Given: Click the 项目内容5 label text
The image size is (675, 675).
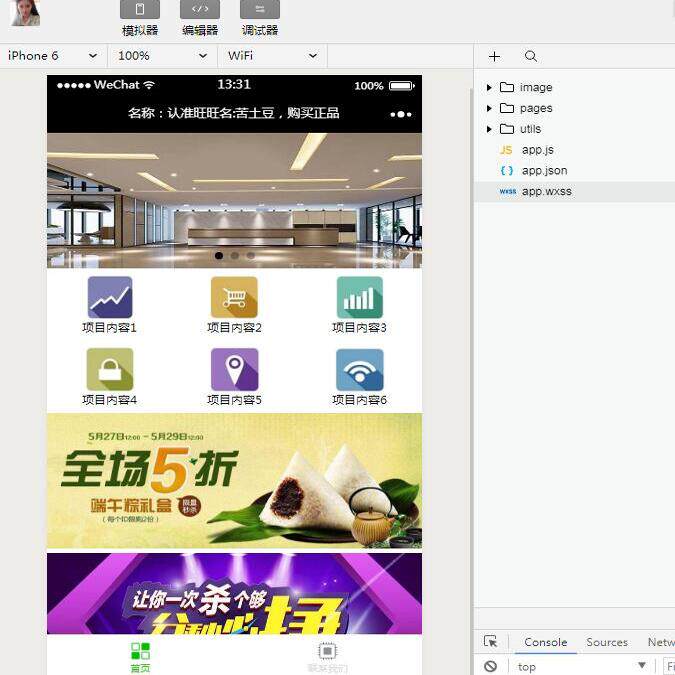Looking at the screenshot, I should (234, 400).
